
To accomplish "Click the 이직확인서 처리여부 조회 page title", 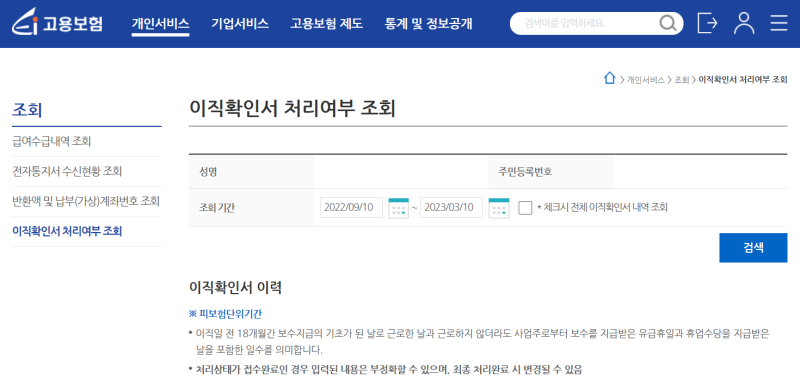I will pyautogui.click(x=292, y=108).
